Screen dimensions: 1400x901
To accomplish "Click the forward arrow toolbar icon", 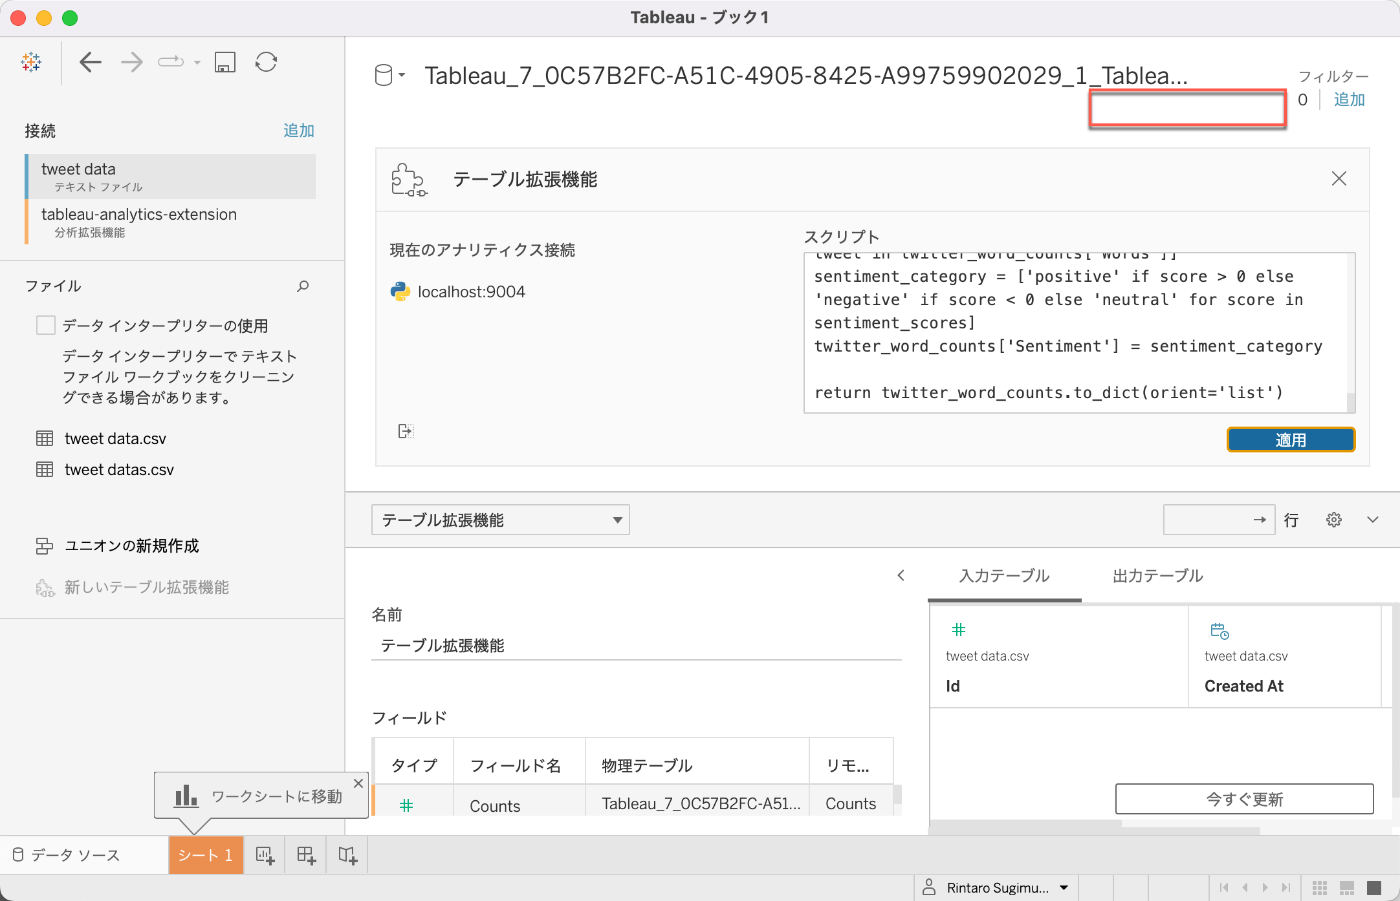I will pos(132,62).
